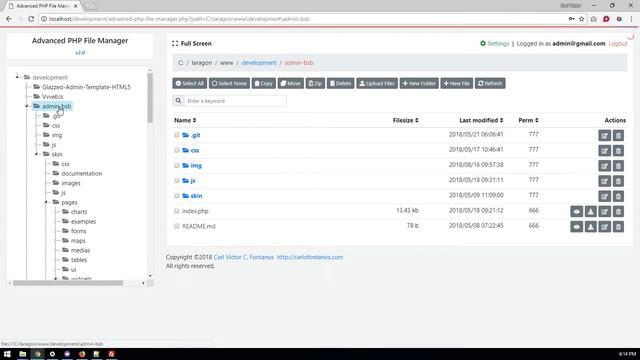Click edit icon for index.php
Screen dimensions: 640x360
tap(604, 211)
